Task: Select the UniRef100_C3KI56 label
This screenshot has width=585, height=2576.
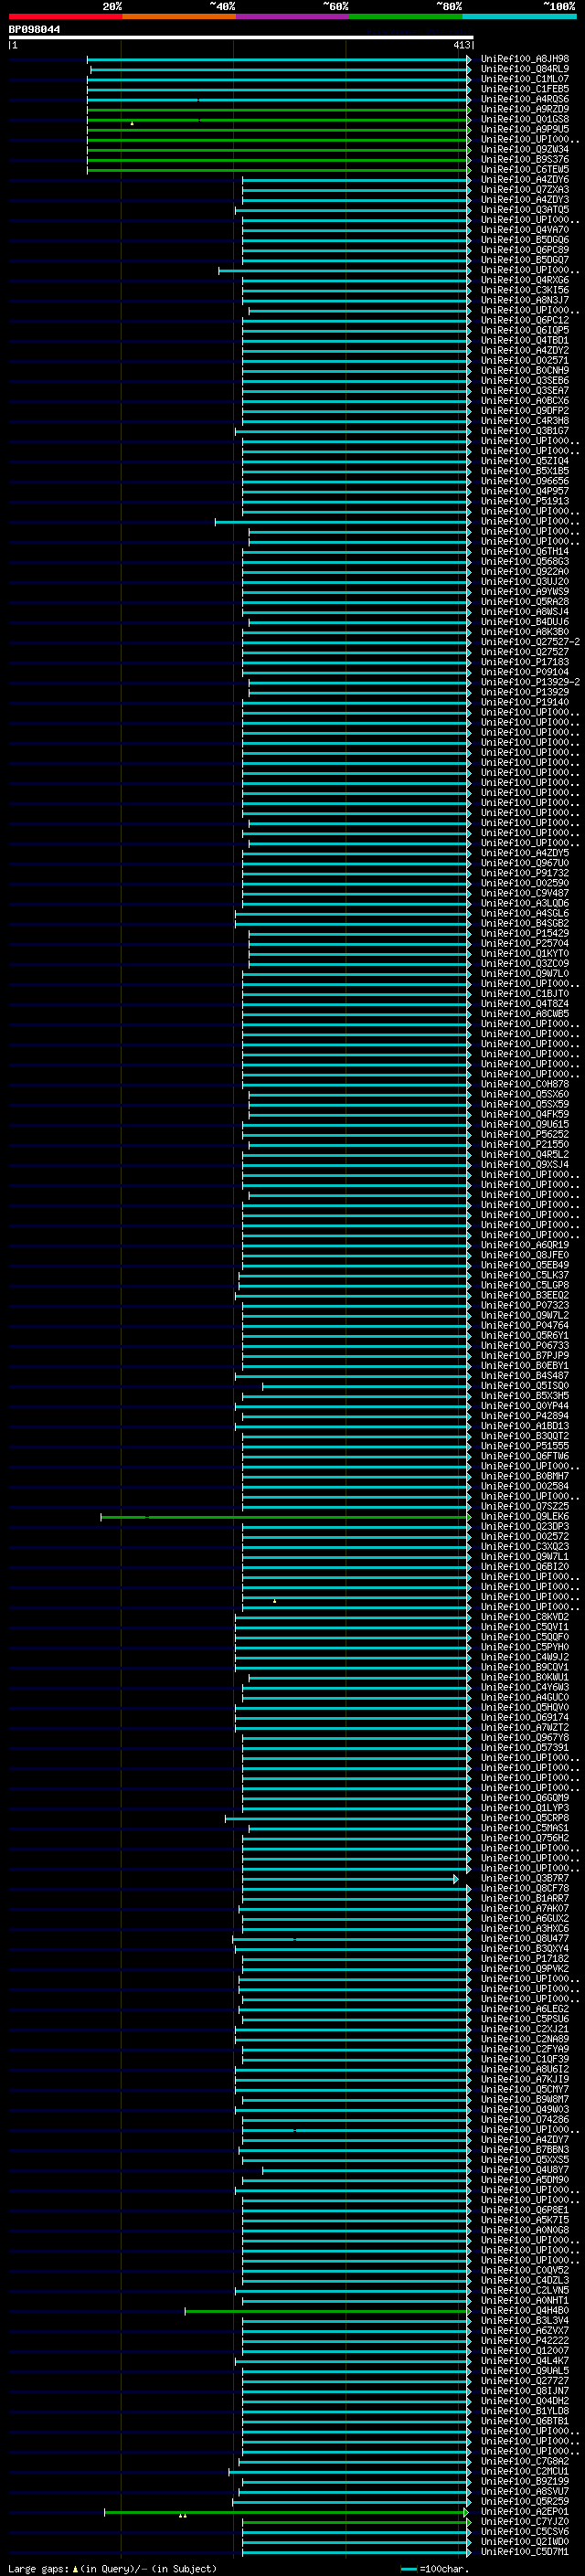Action: [524, 290]
